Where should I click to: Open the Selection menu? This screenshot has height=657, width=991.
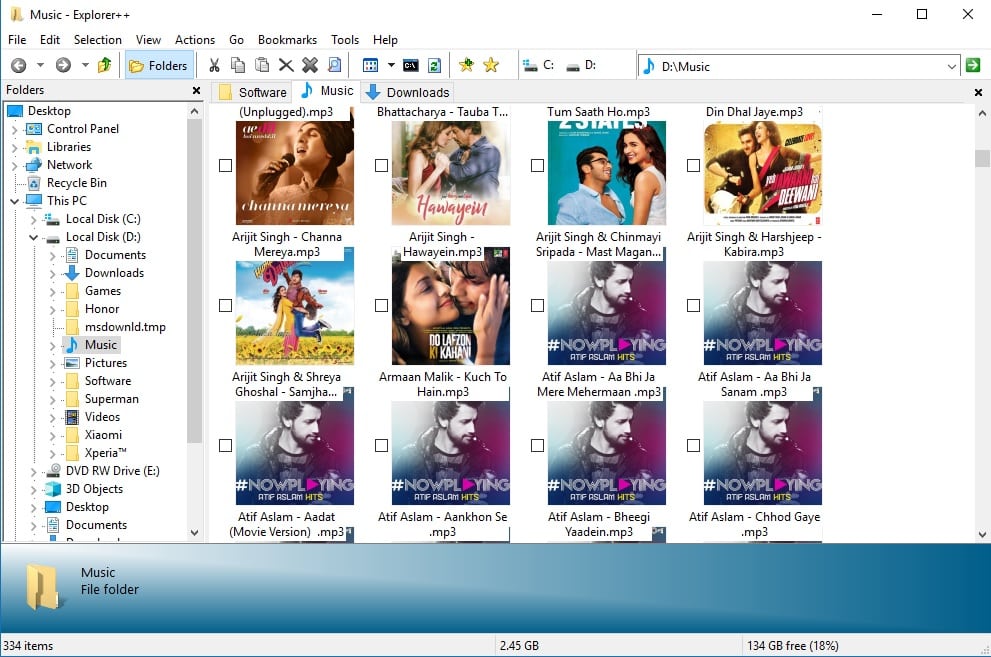tap(97, 40)
